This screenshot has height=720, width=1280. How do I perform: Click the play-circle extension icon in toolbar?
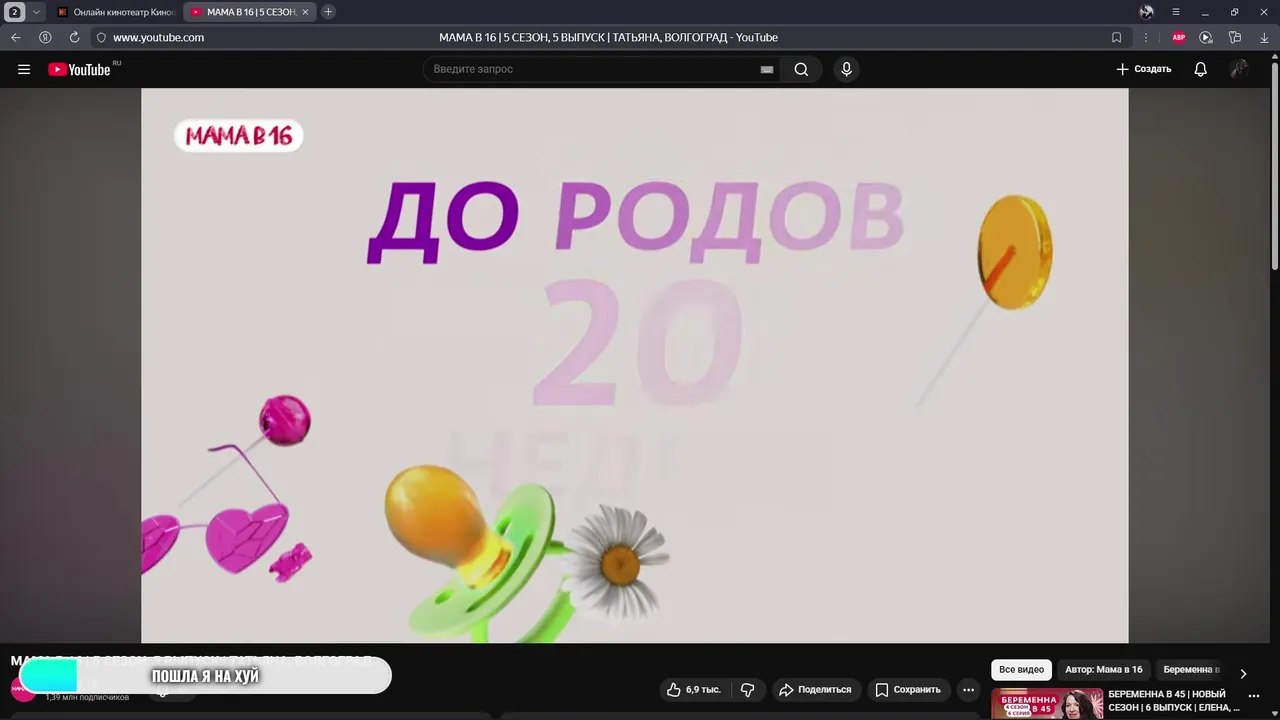(x=1206, y=37)
